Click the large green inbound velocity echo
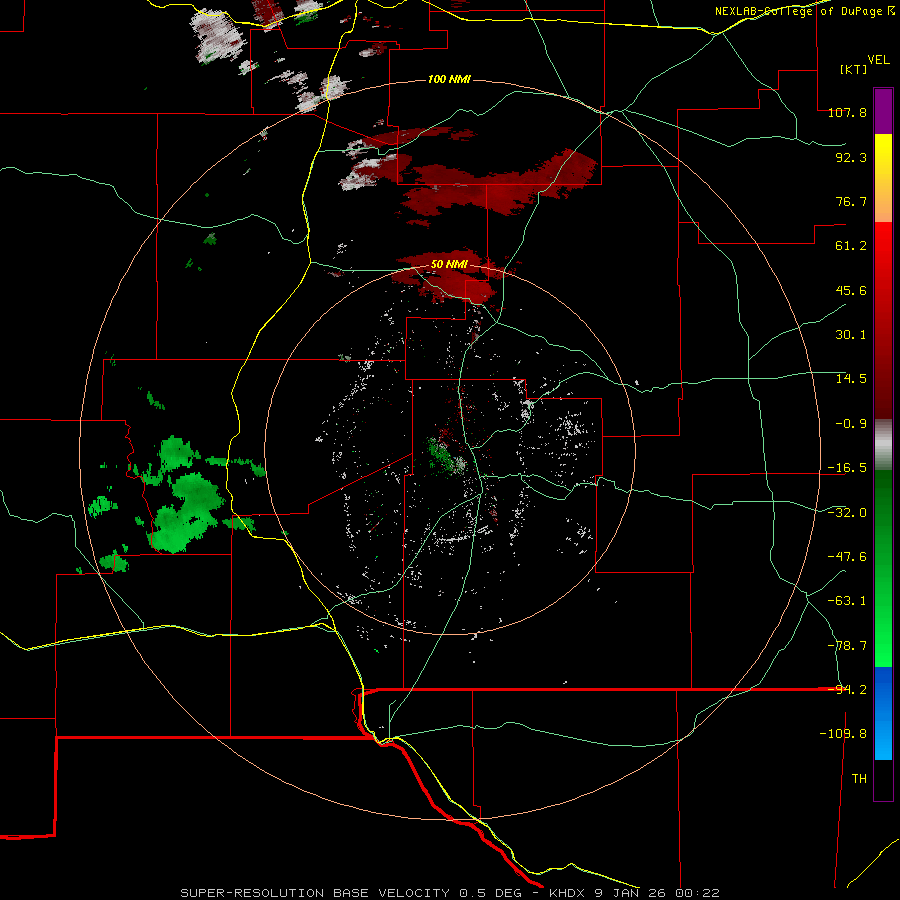The width and height of the screenshot is (900, 900). [x=185, y=512]
